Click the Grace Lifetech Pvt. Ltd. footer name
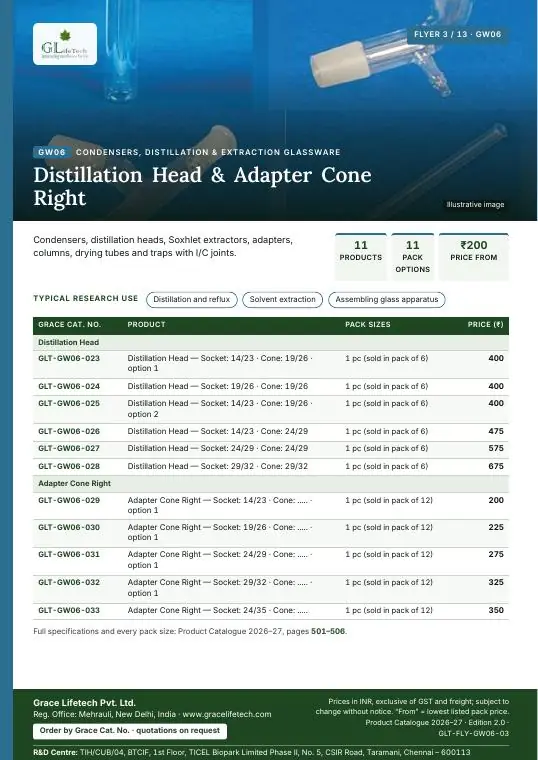538x760 pixels. point(84,703)
